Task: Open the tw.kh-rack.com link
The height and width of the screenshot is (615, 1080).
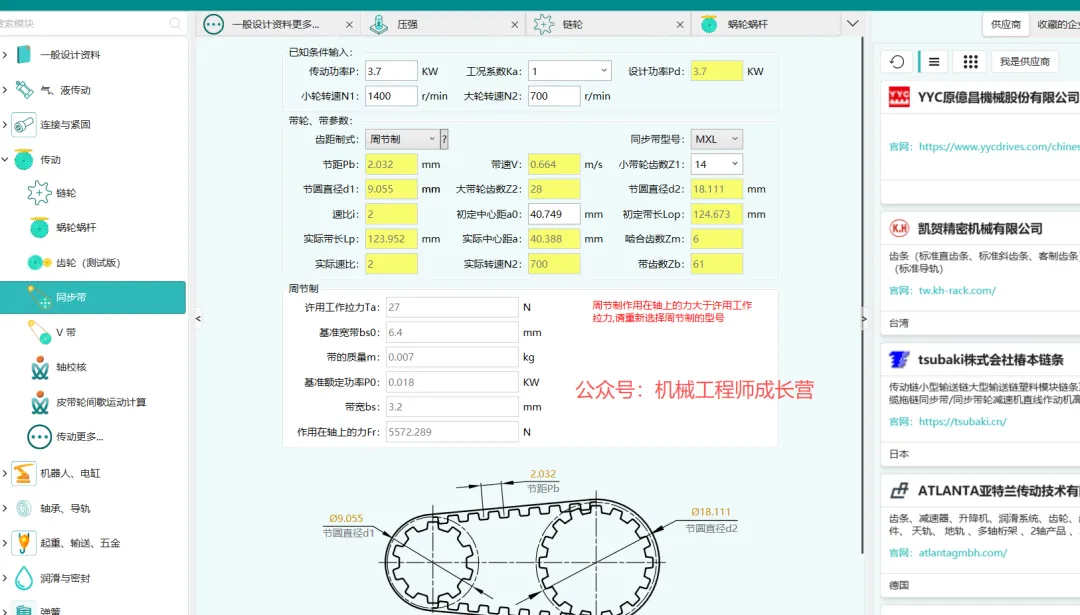Action: [x=957, y=291]
